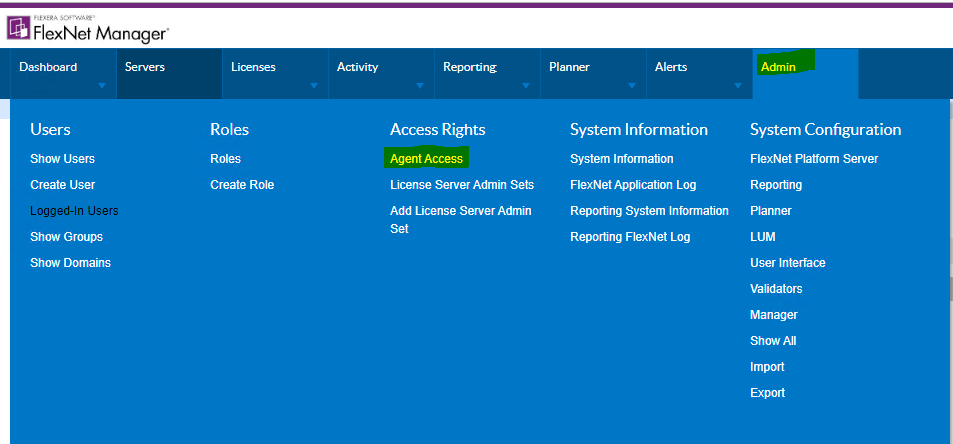Open the Admin menu tab

coord(805,73)
